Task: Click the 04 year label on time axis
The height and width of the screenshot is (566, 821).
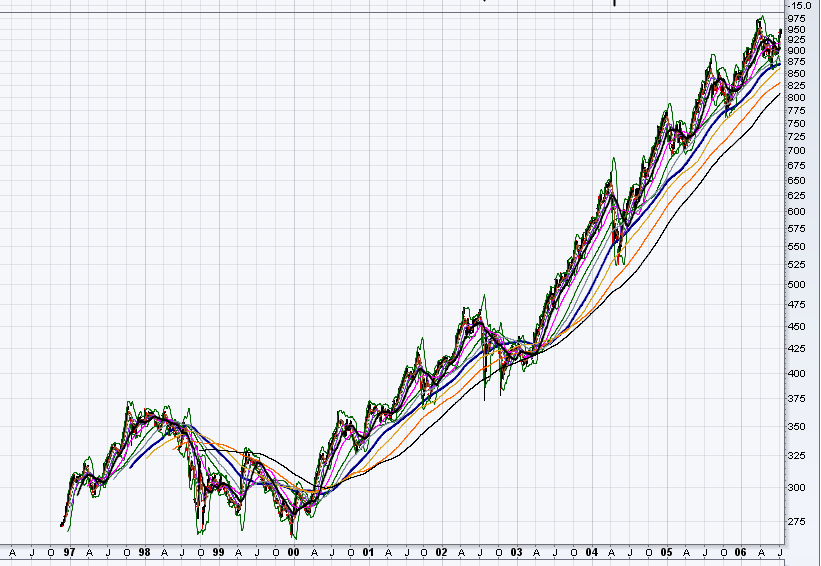Action: 592,552
